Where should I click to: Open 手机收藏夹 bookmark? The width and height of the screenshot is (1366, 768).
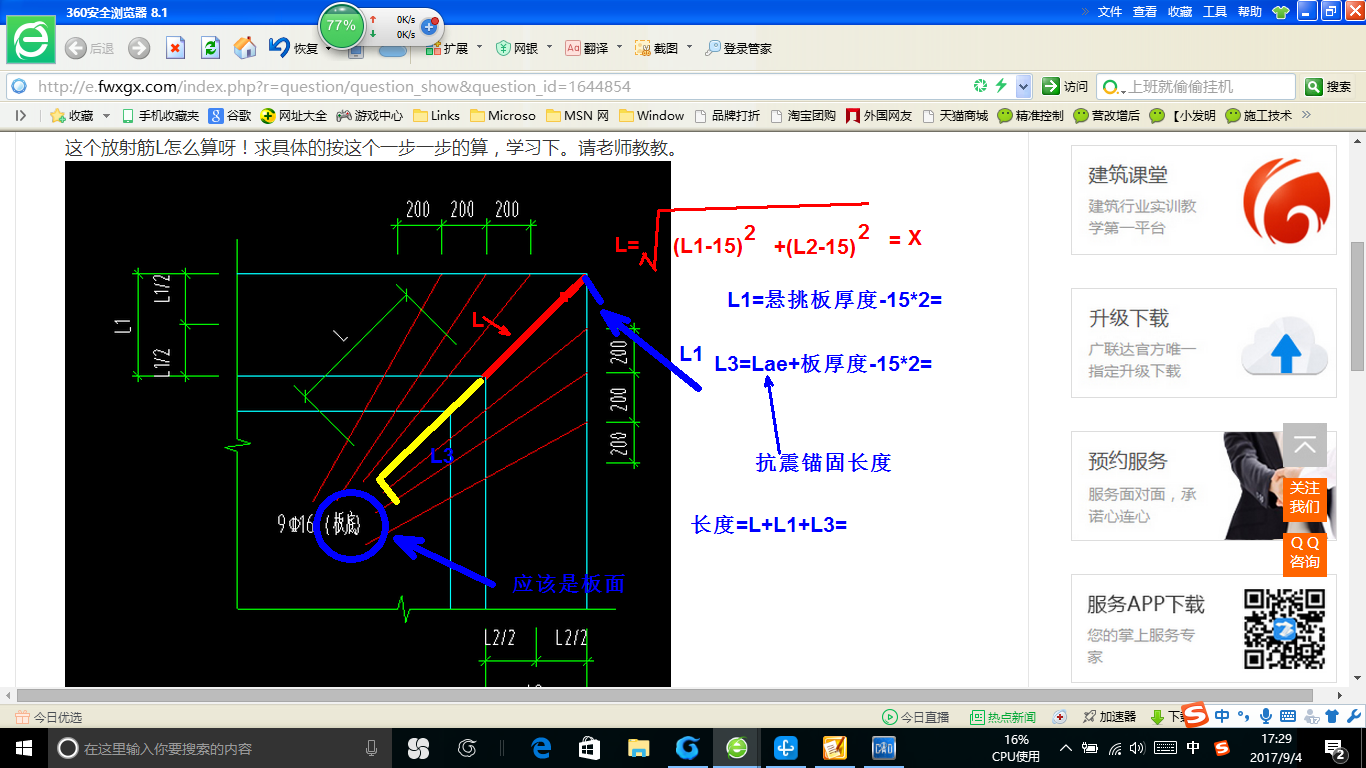click(160, 115)
